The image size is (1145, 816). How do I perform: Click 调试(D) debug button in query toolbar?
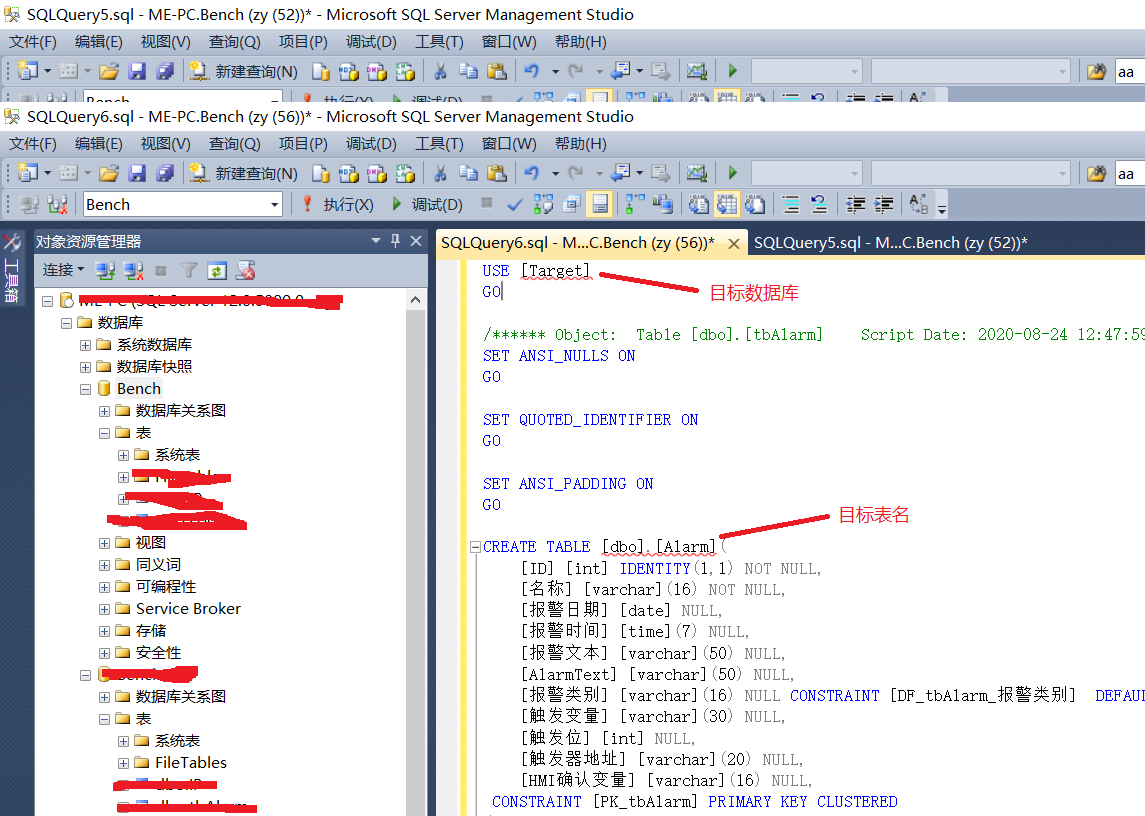tap(427, 205)
